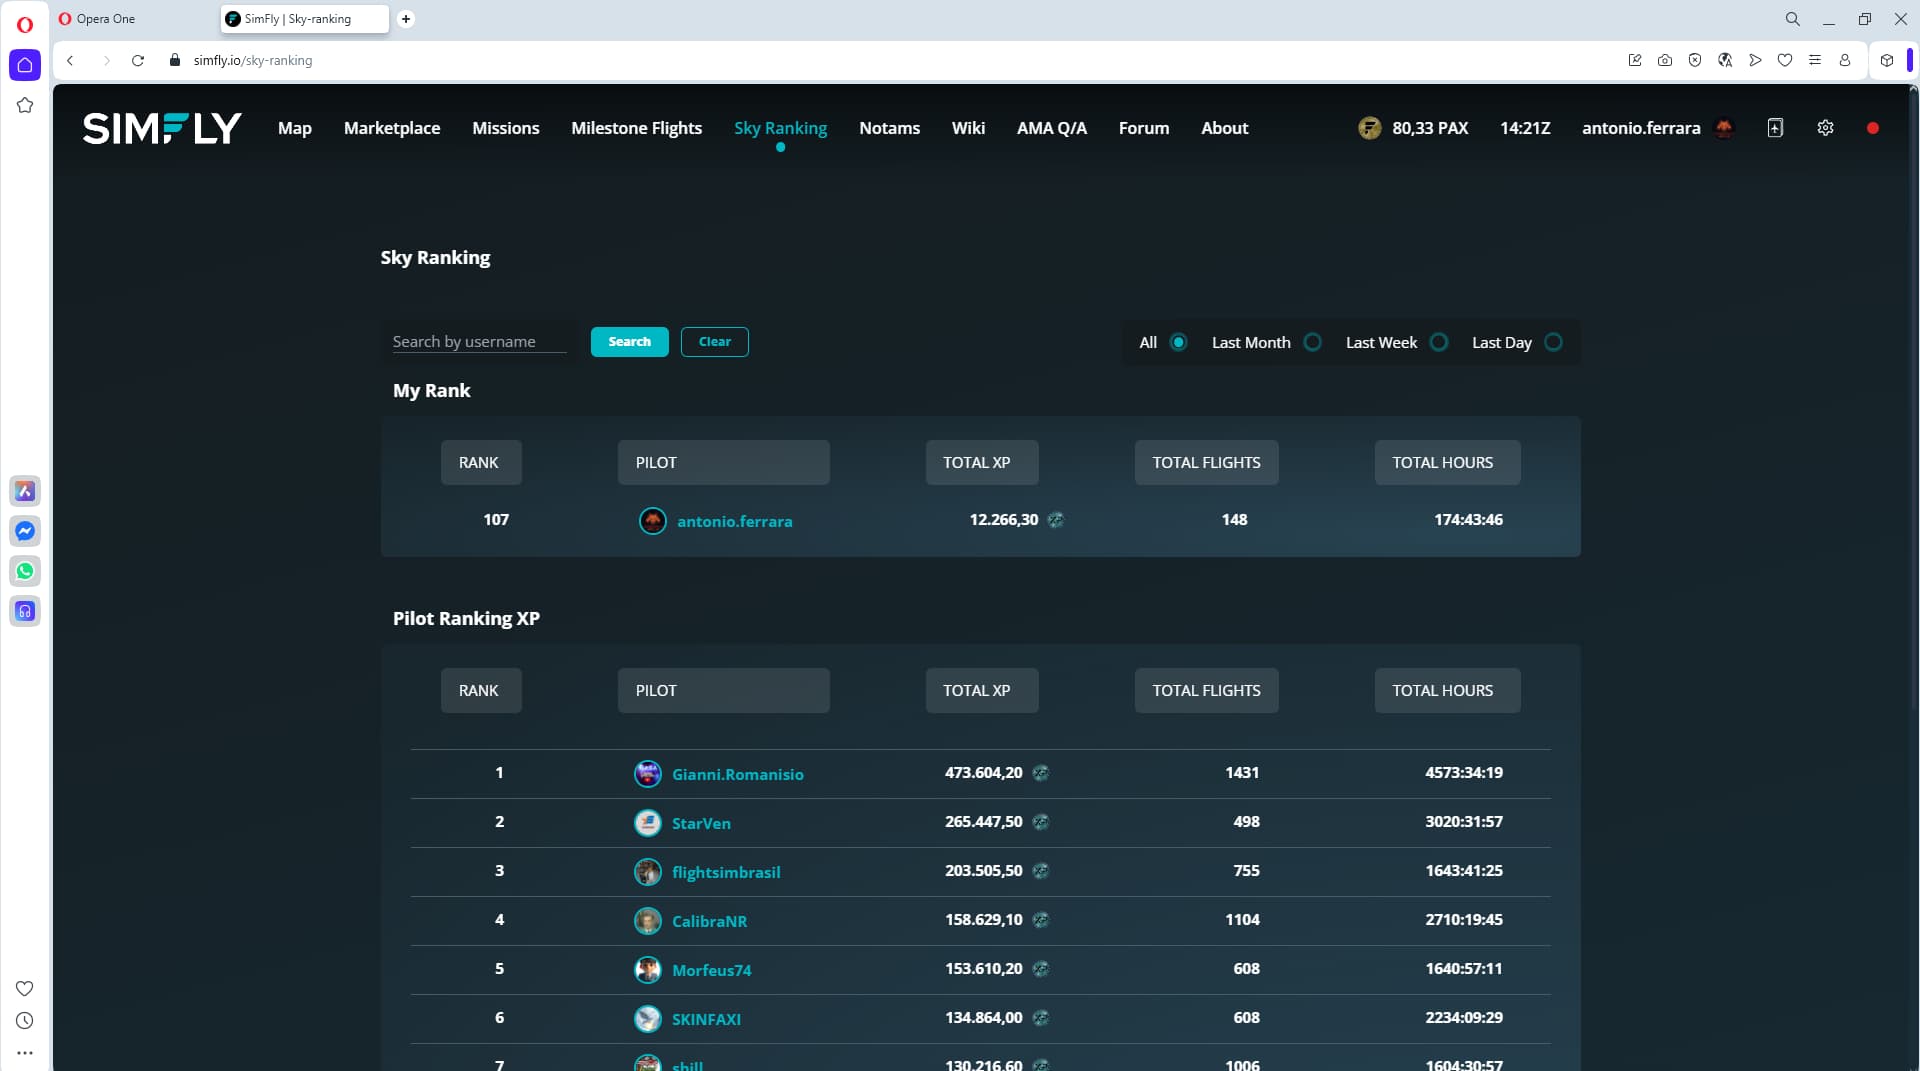
Task: Select the Last Day radio button
Action: [1553, 342]
